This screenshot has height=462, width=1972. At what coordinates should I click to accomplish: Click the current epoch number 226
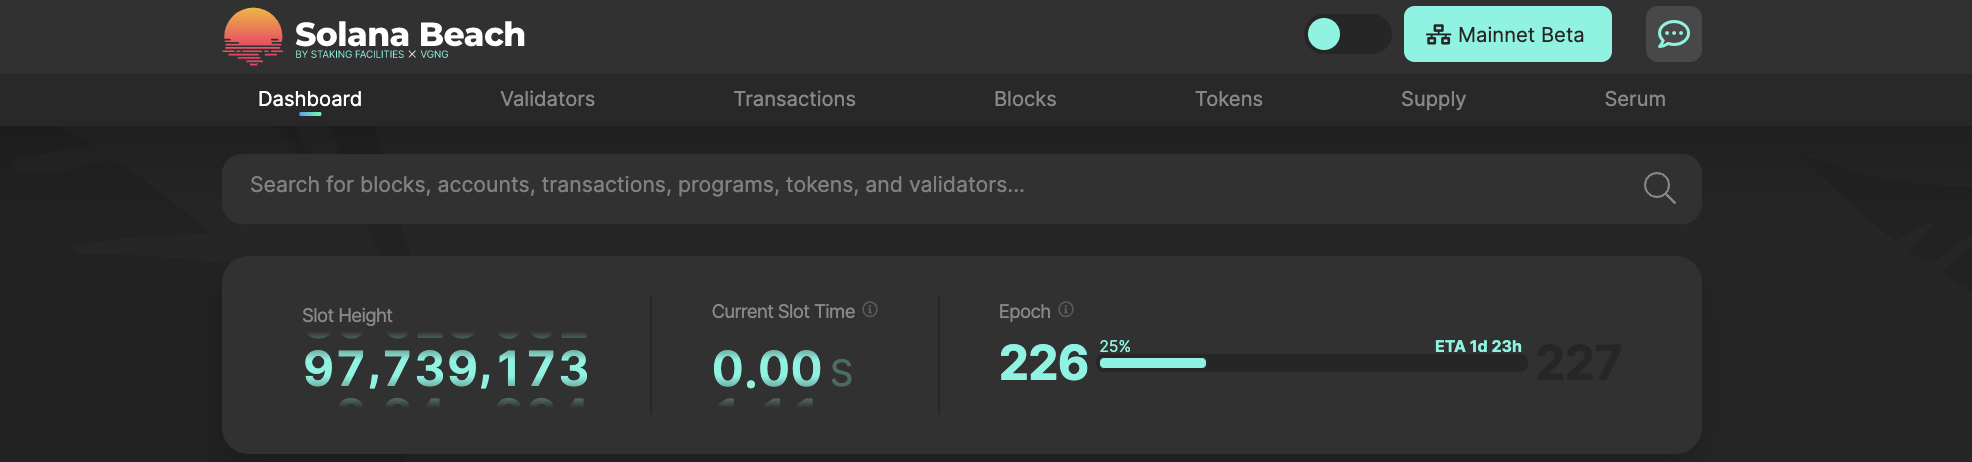click(x=1043, y=362)
